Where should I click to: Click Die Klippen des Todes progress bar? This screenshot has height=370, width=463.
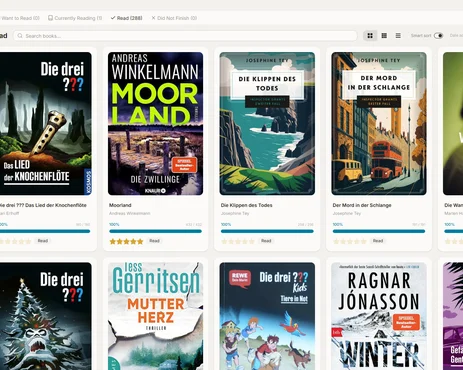point(267,231)
